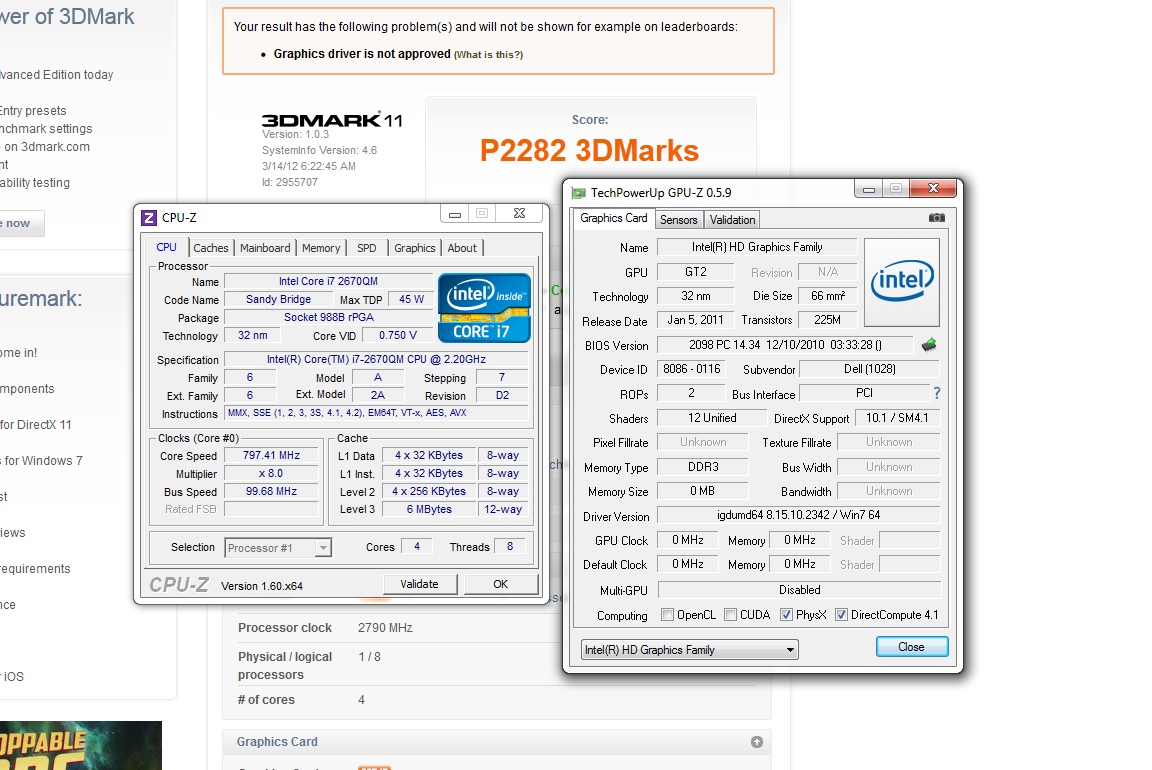Click the 3DMark 11 logo
This screenshot has height=770, width=1152.
pyautogui.click(x=332, y=120)
